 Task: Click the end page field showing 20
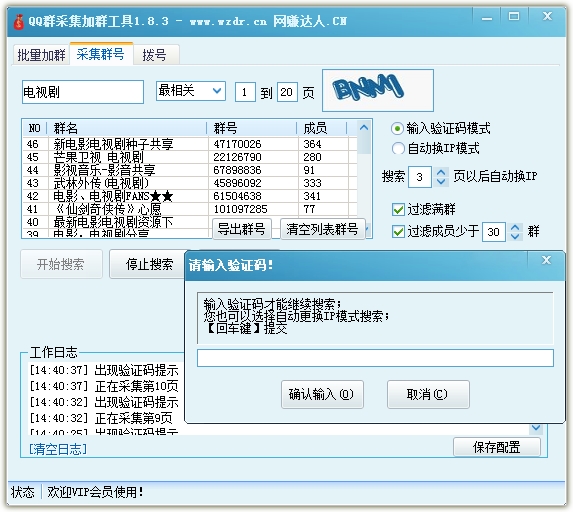(287, 92)
